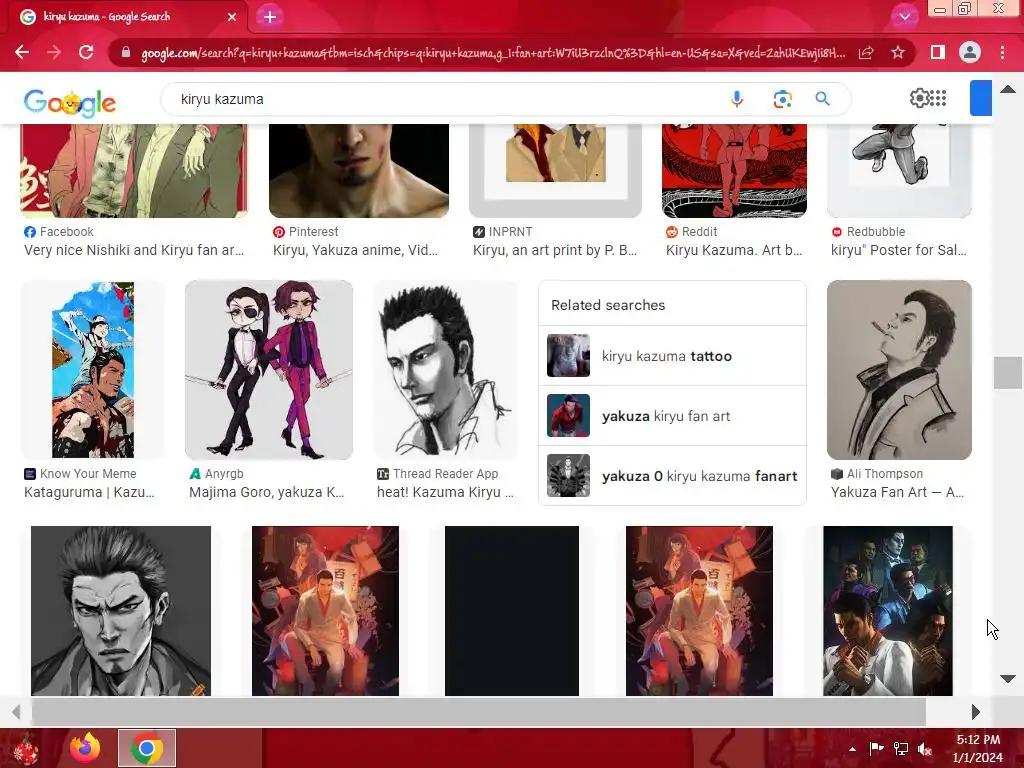Open Google quick settings gear
The image size is (1024, 768).
920,98
